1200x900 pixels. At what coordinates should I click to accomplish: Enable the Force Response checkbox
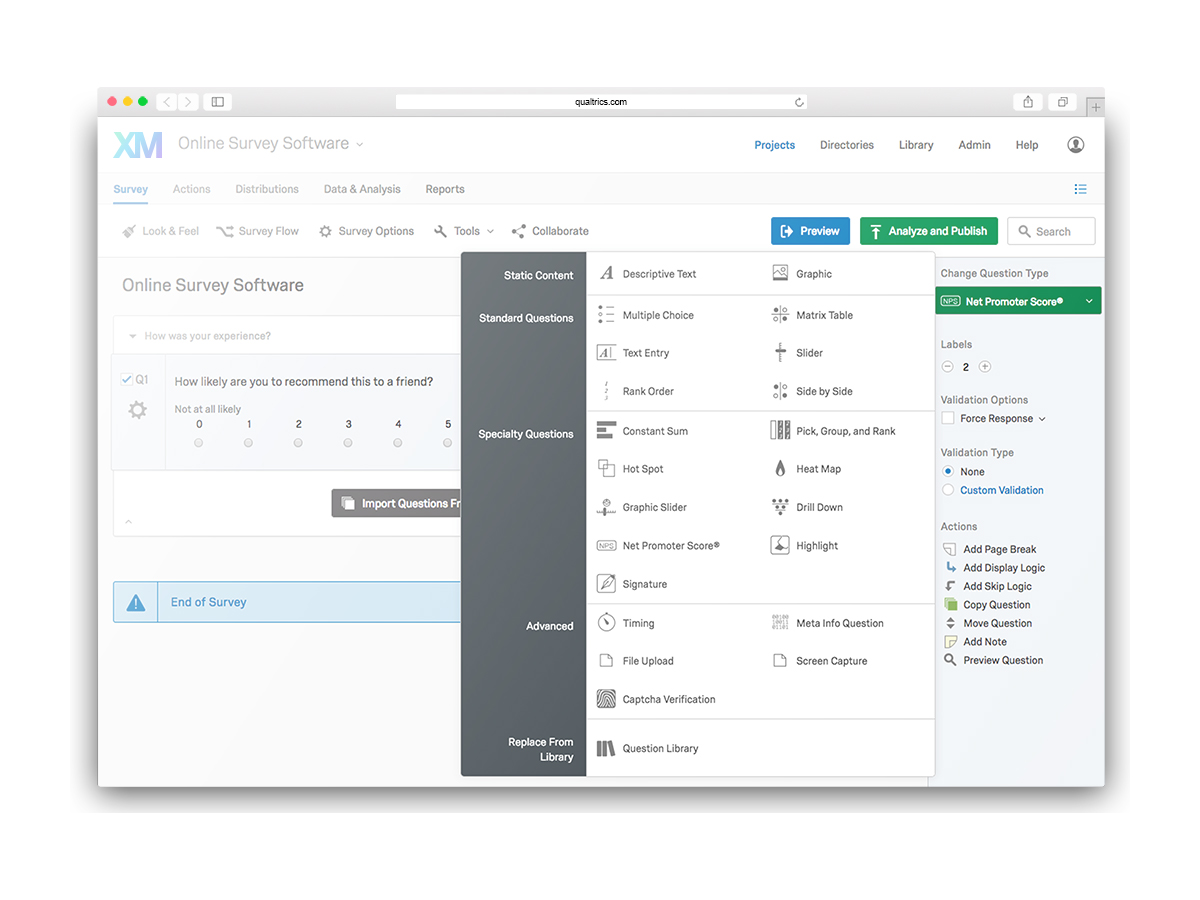point(948,419)
